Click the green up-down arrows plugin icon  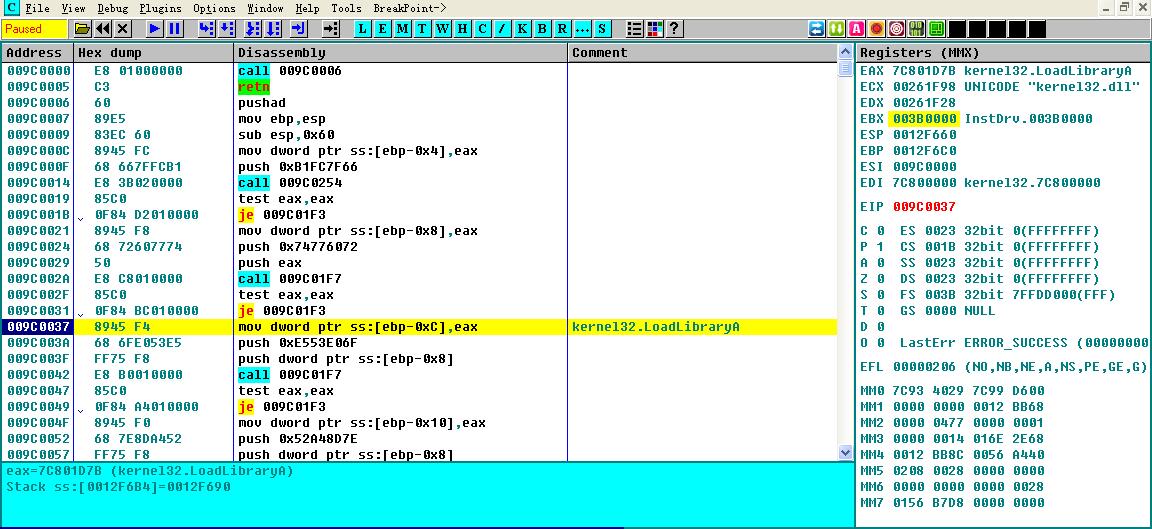click(x=837, y=29)
